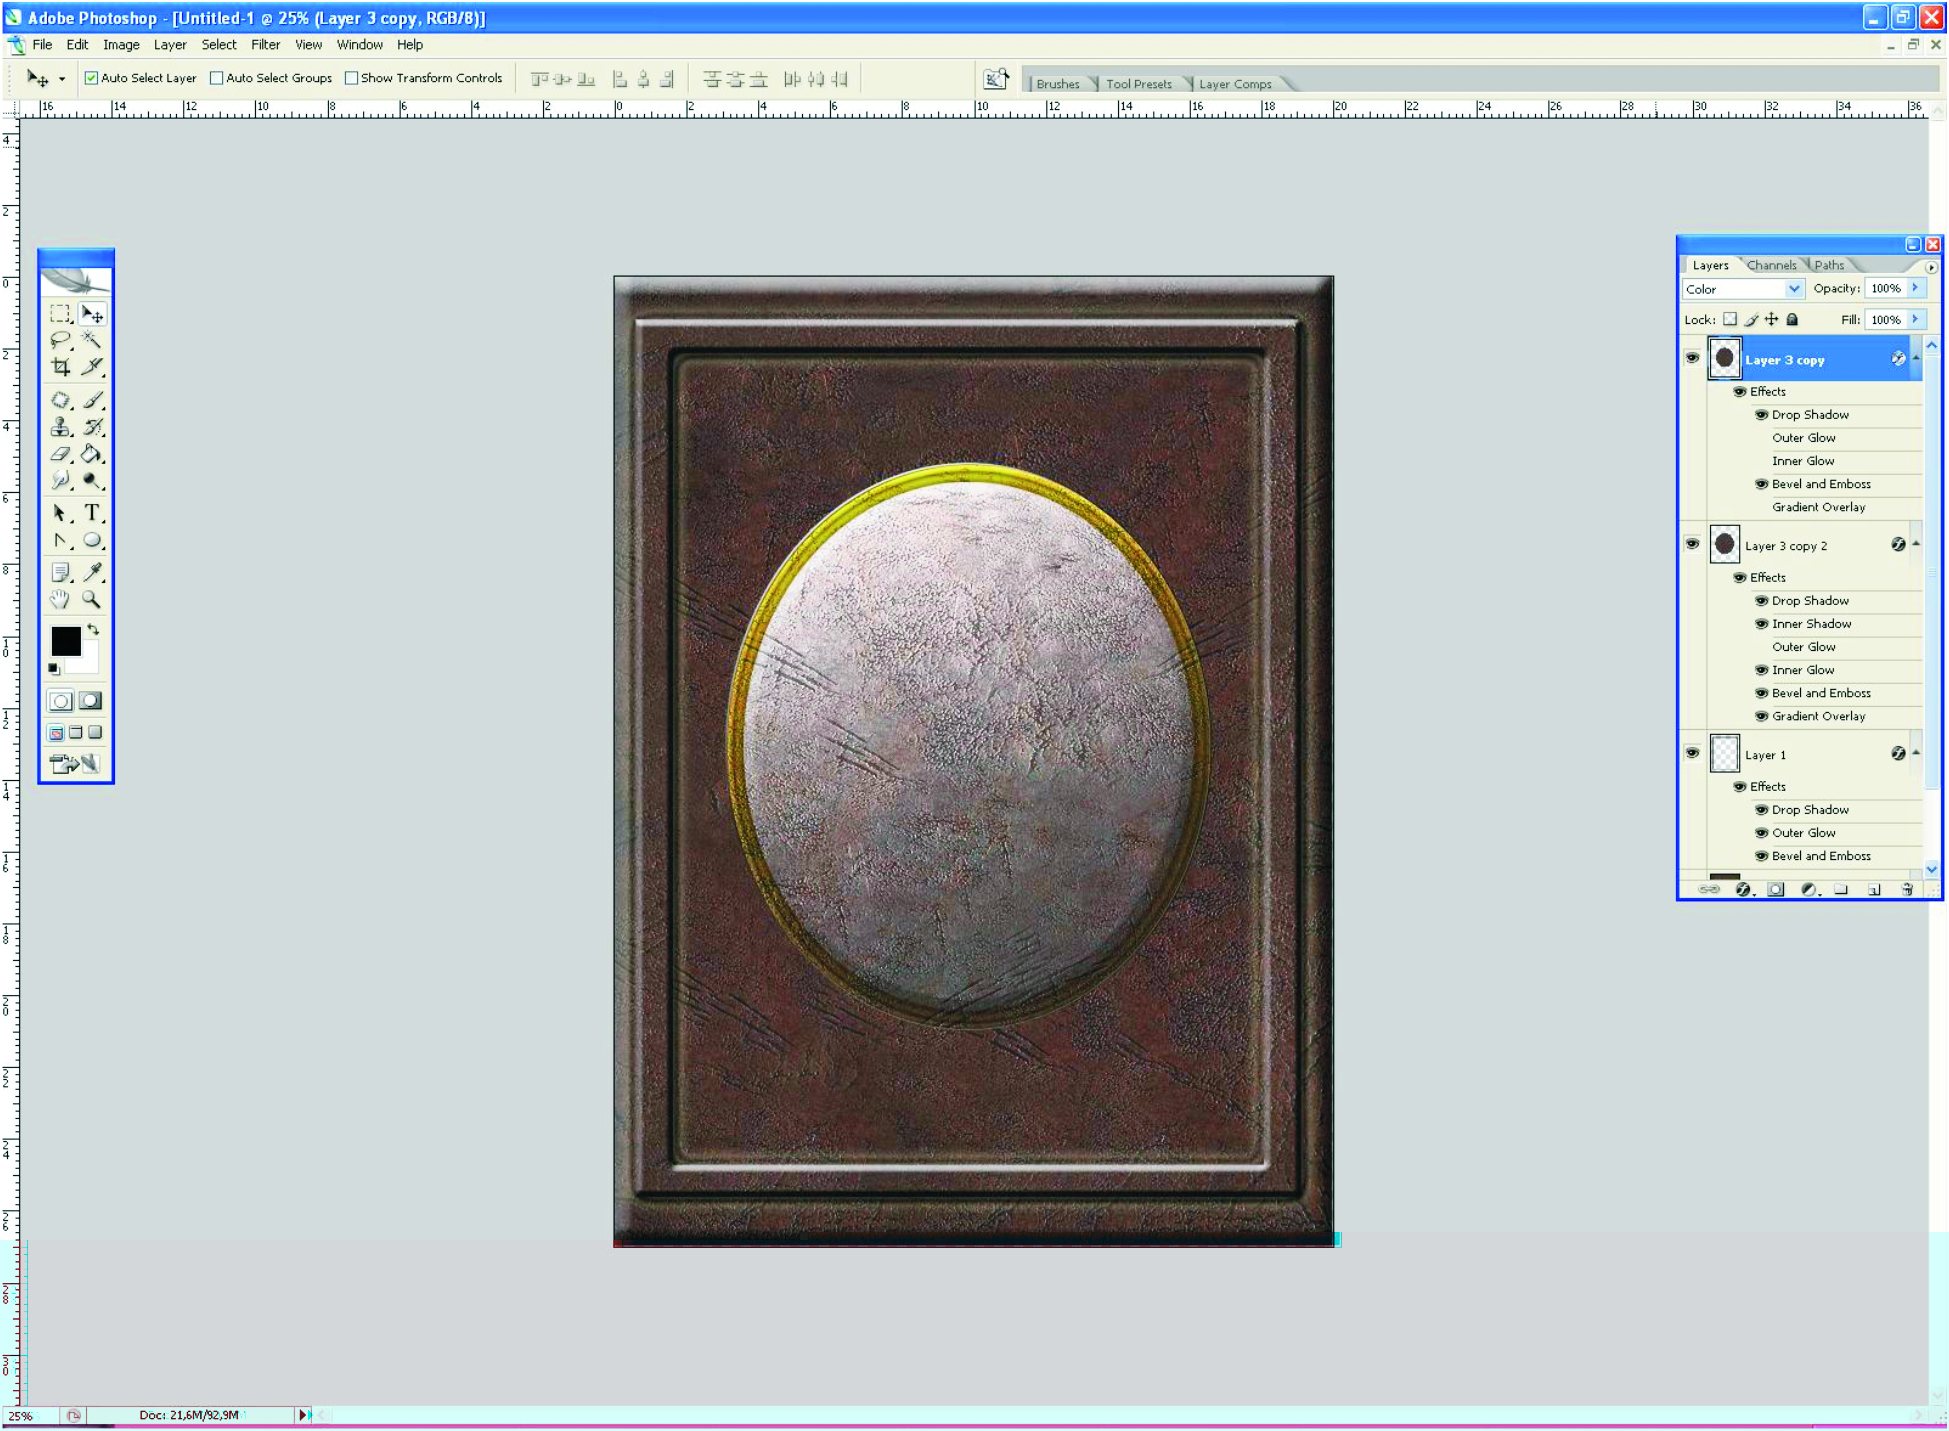Viewport: 1949px width, 1431px height.
Task: Uncheck Auto Select Layer checkbox
Action: 92,78
